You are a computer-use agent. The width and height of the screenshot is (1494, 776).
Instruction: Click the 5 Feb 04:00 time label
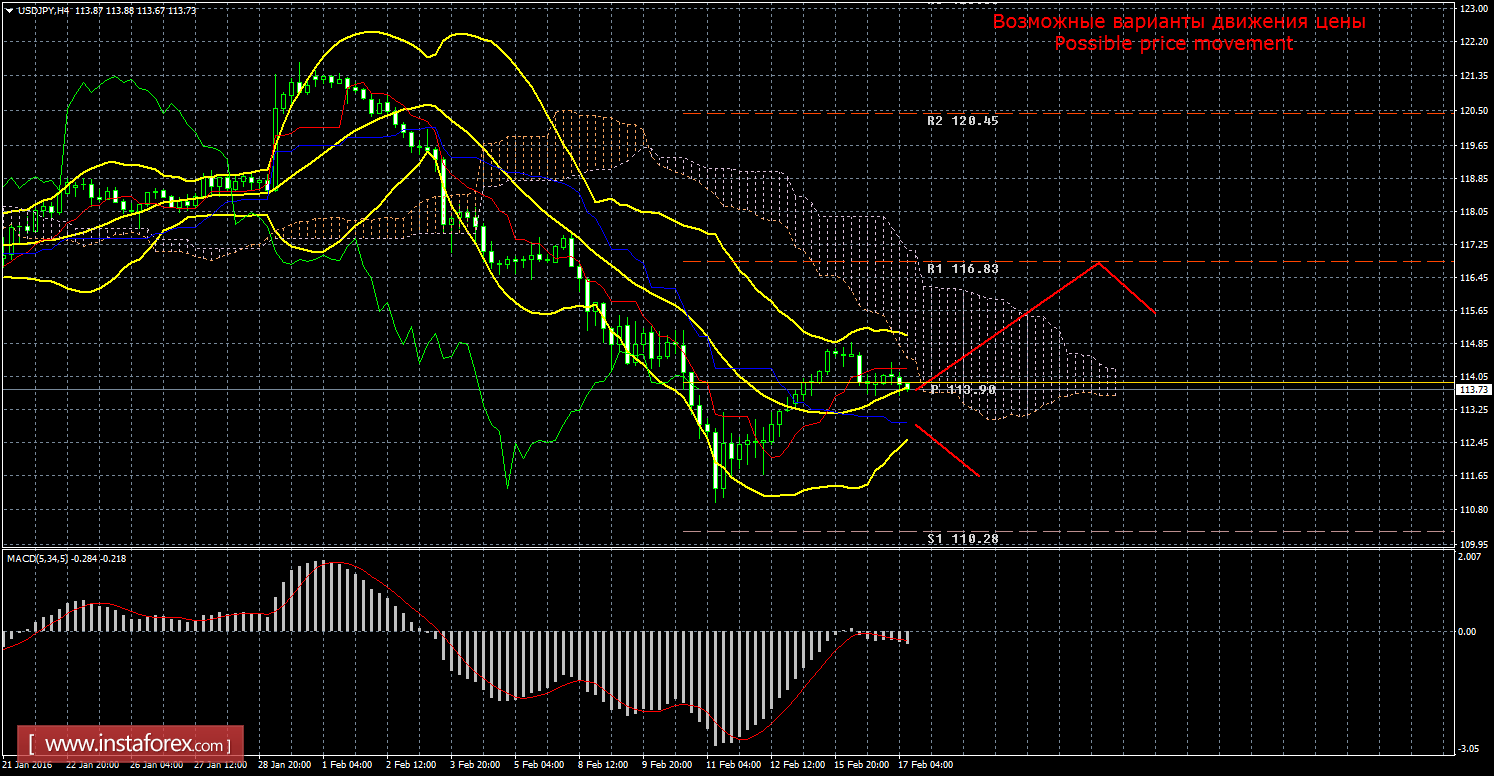pyautogui.click(x=539, y=765)
